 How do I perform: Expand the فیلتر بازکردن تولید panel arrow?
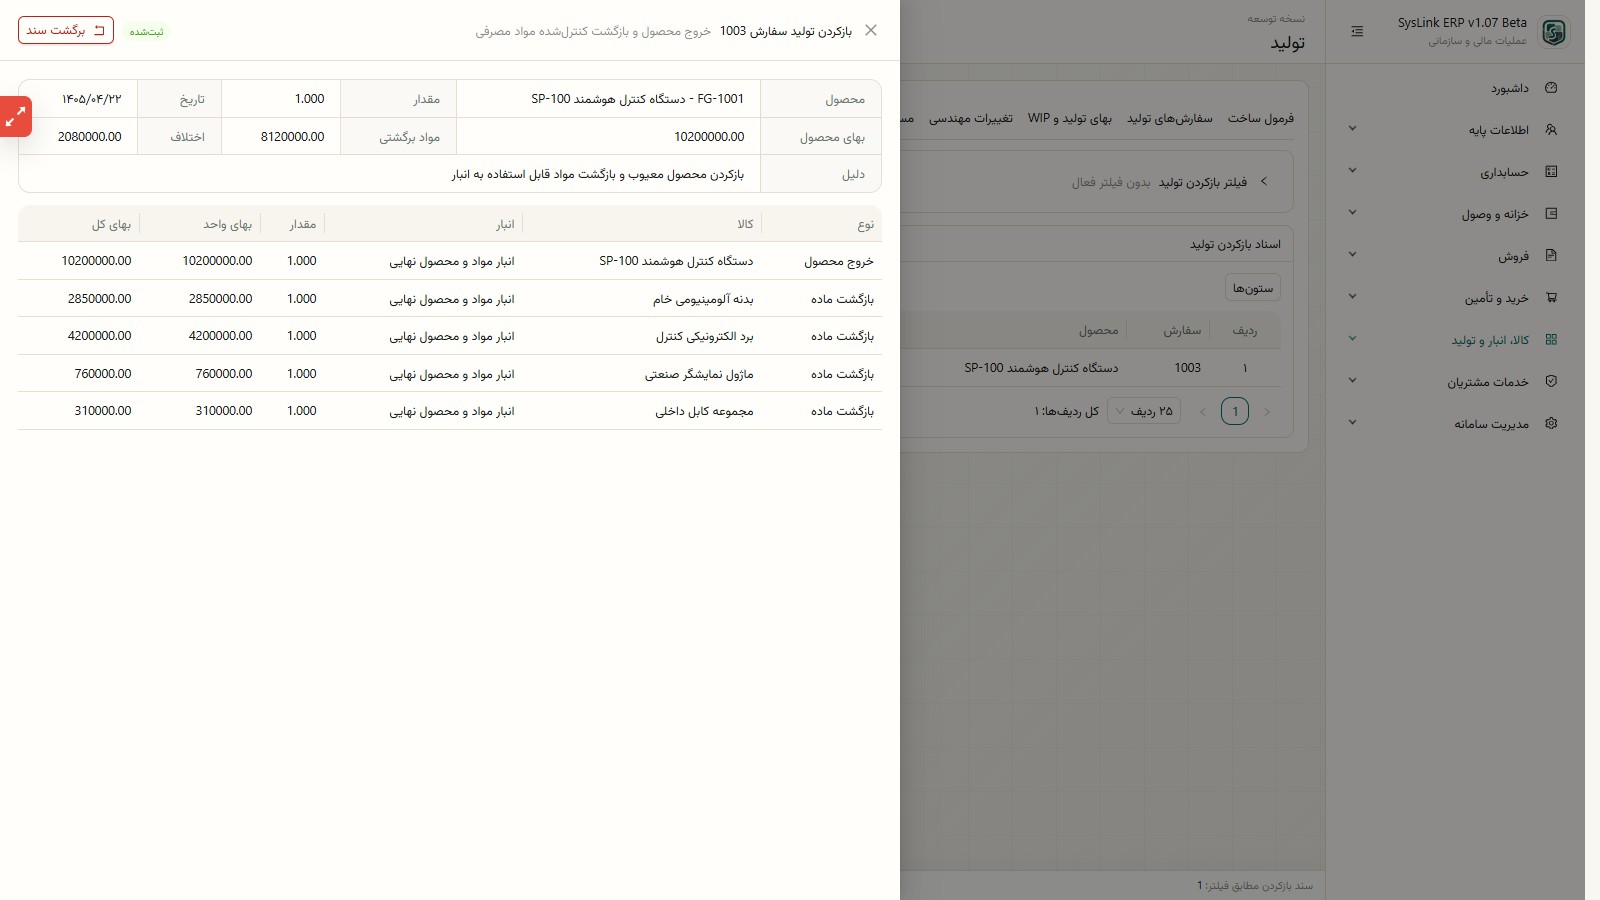(1264, 181)
